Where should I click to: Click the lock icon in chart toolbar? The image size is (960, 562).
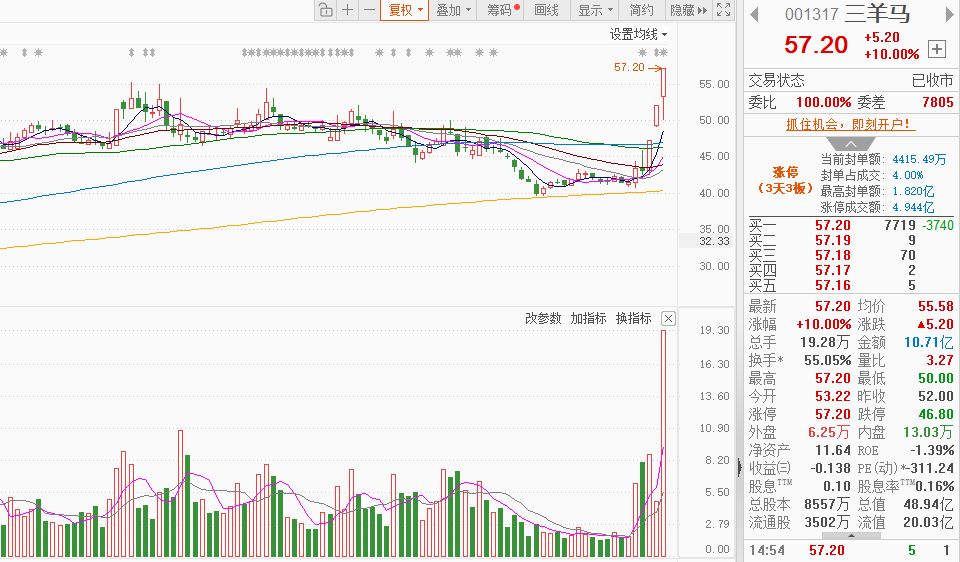(x=326, y=10)
